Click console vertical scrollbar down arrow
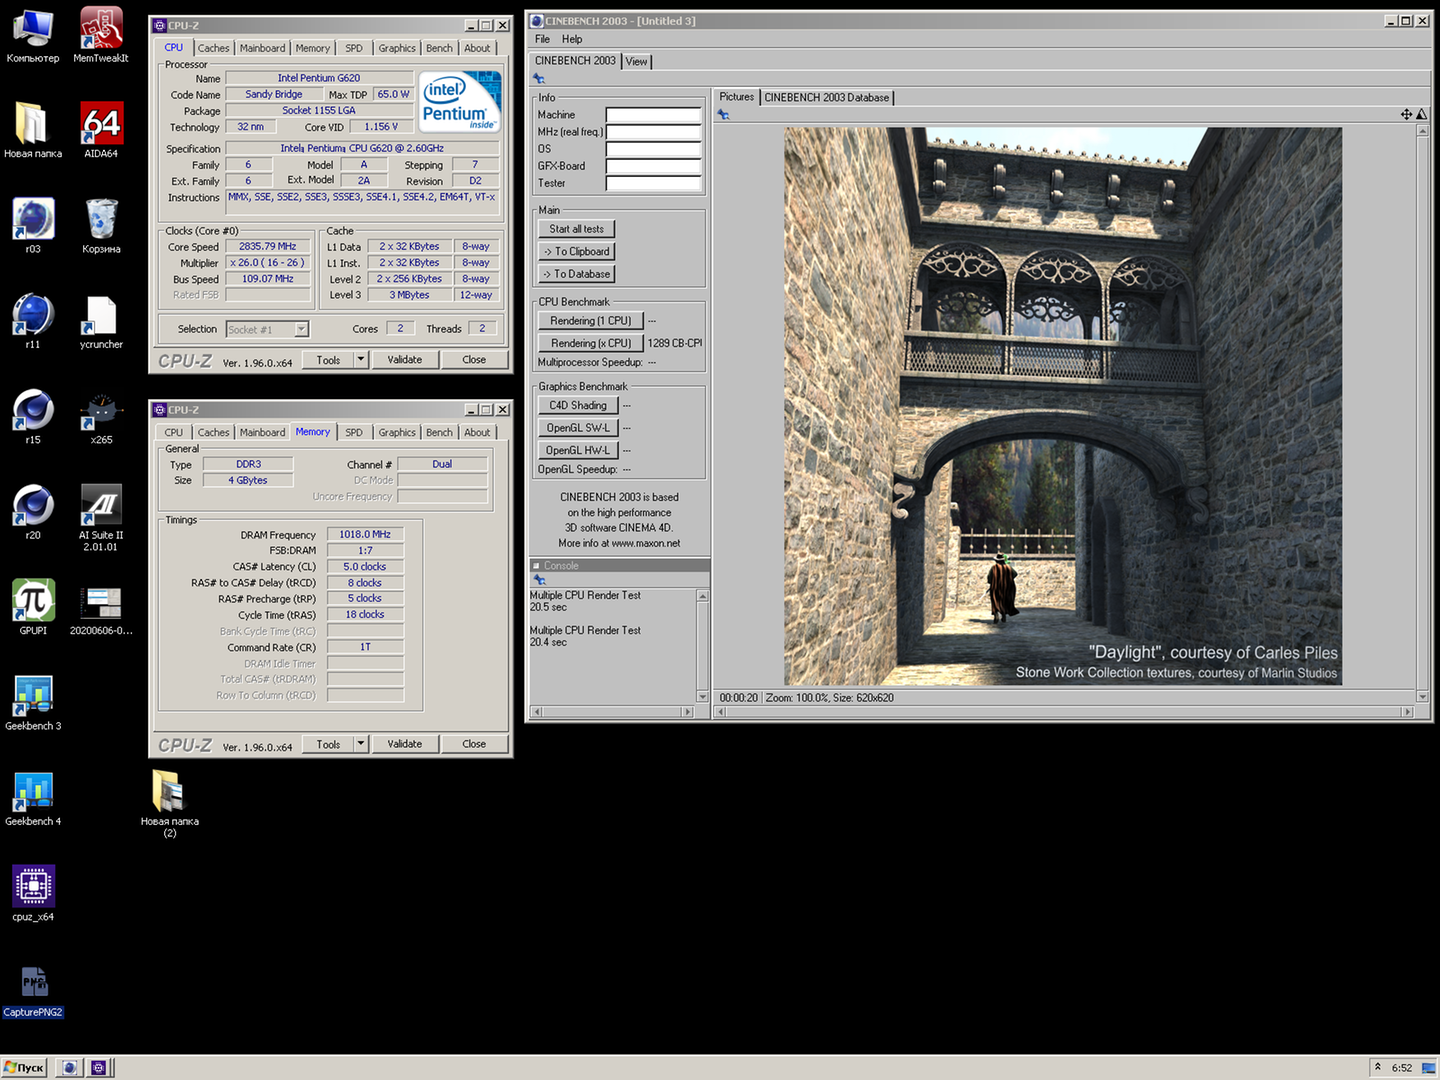This screenshot has height=1080, width=1440. click(703, 697)
